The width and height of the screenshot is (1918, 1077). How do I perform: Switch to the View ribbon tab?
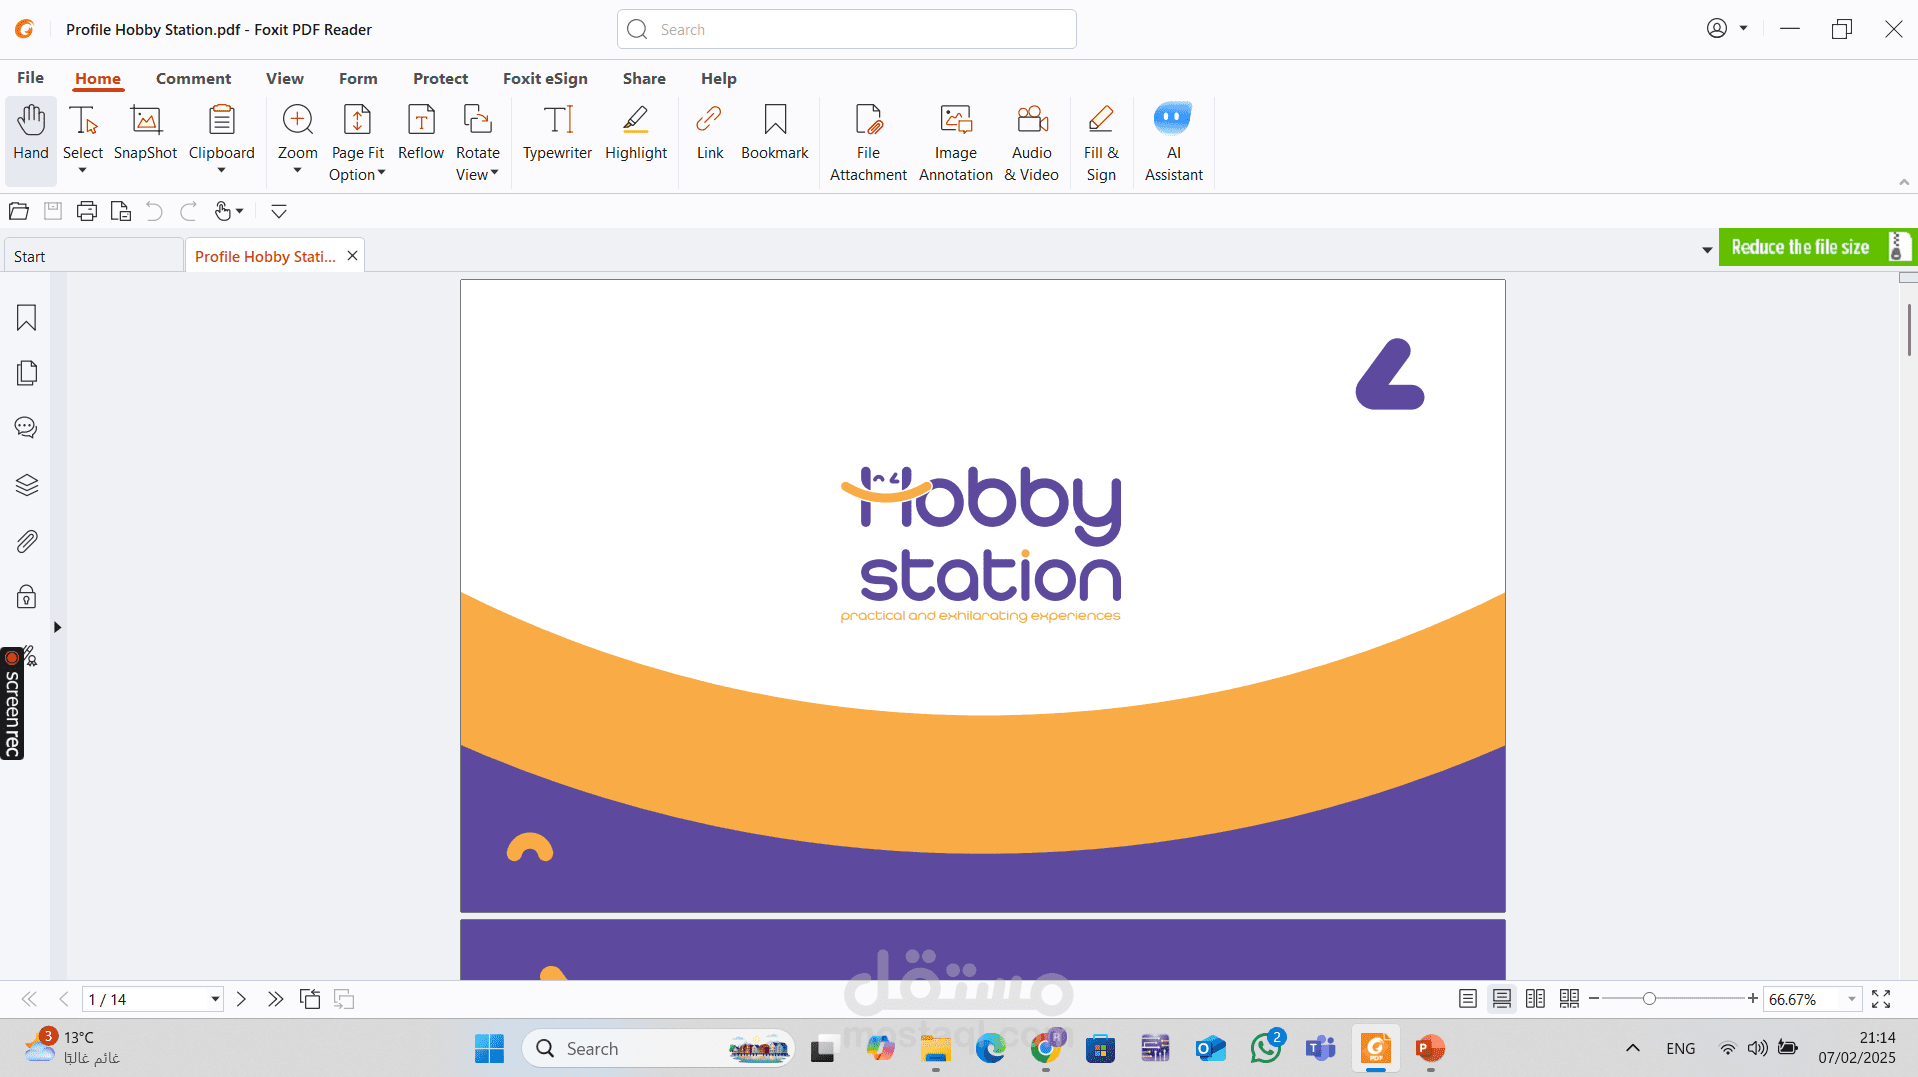click(285, 78)
